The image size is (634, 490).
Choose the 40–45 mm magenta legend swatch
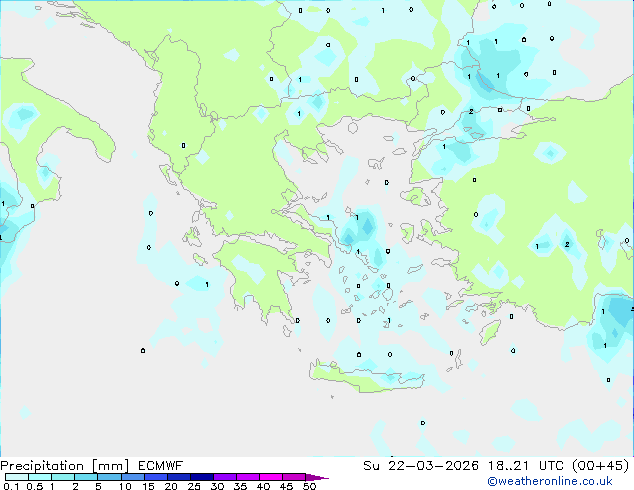[x=271, y=477]
